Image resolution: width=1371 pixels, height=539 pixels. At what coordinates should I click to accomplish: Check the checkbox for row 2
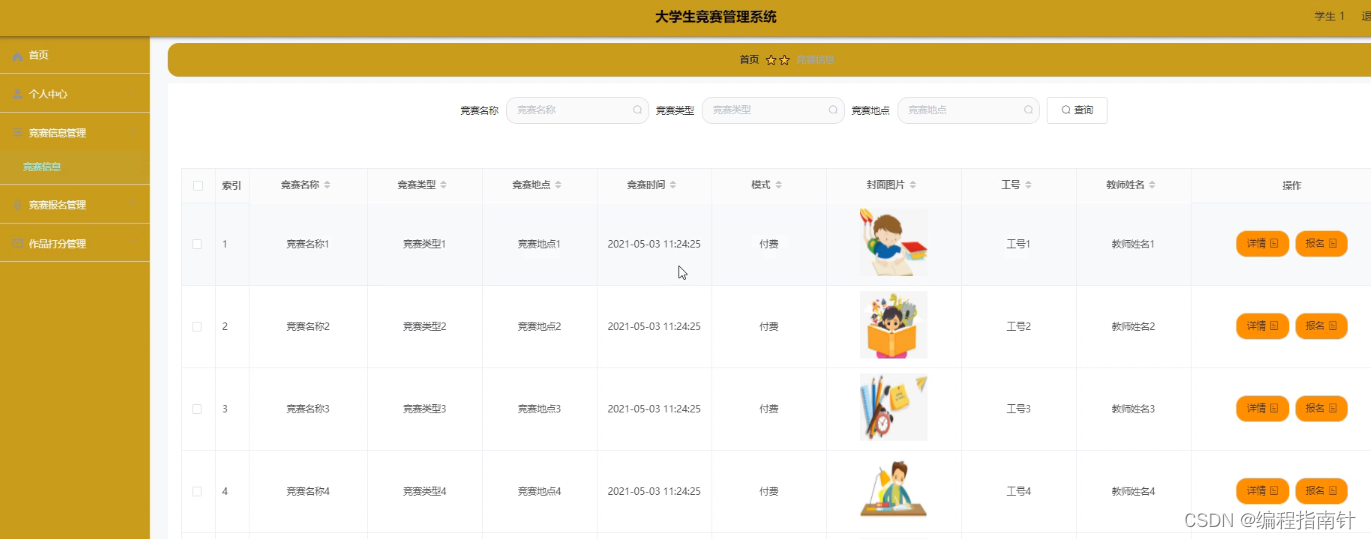pos(198,326)
